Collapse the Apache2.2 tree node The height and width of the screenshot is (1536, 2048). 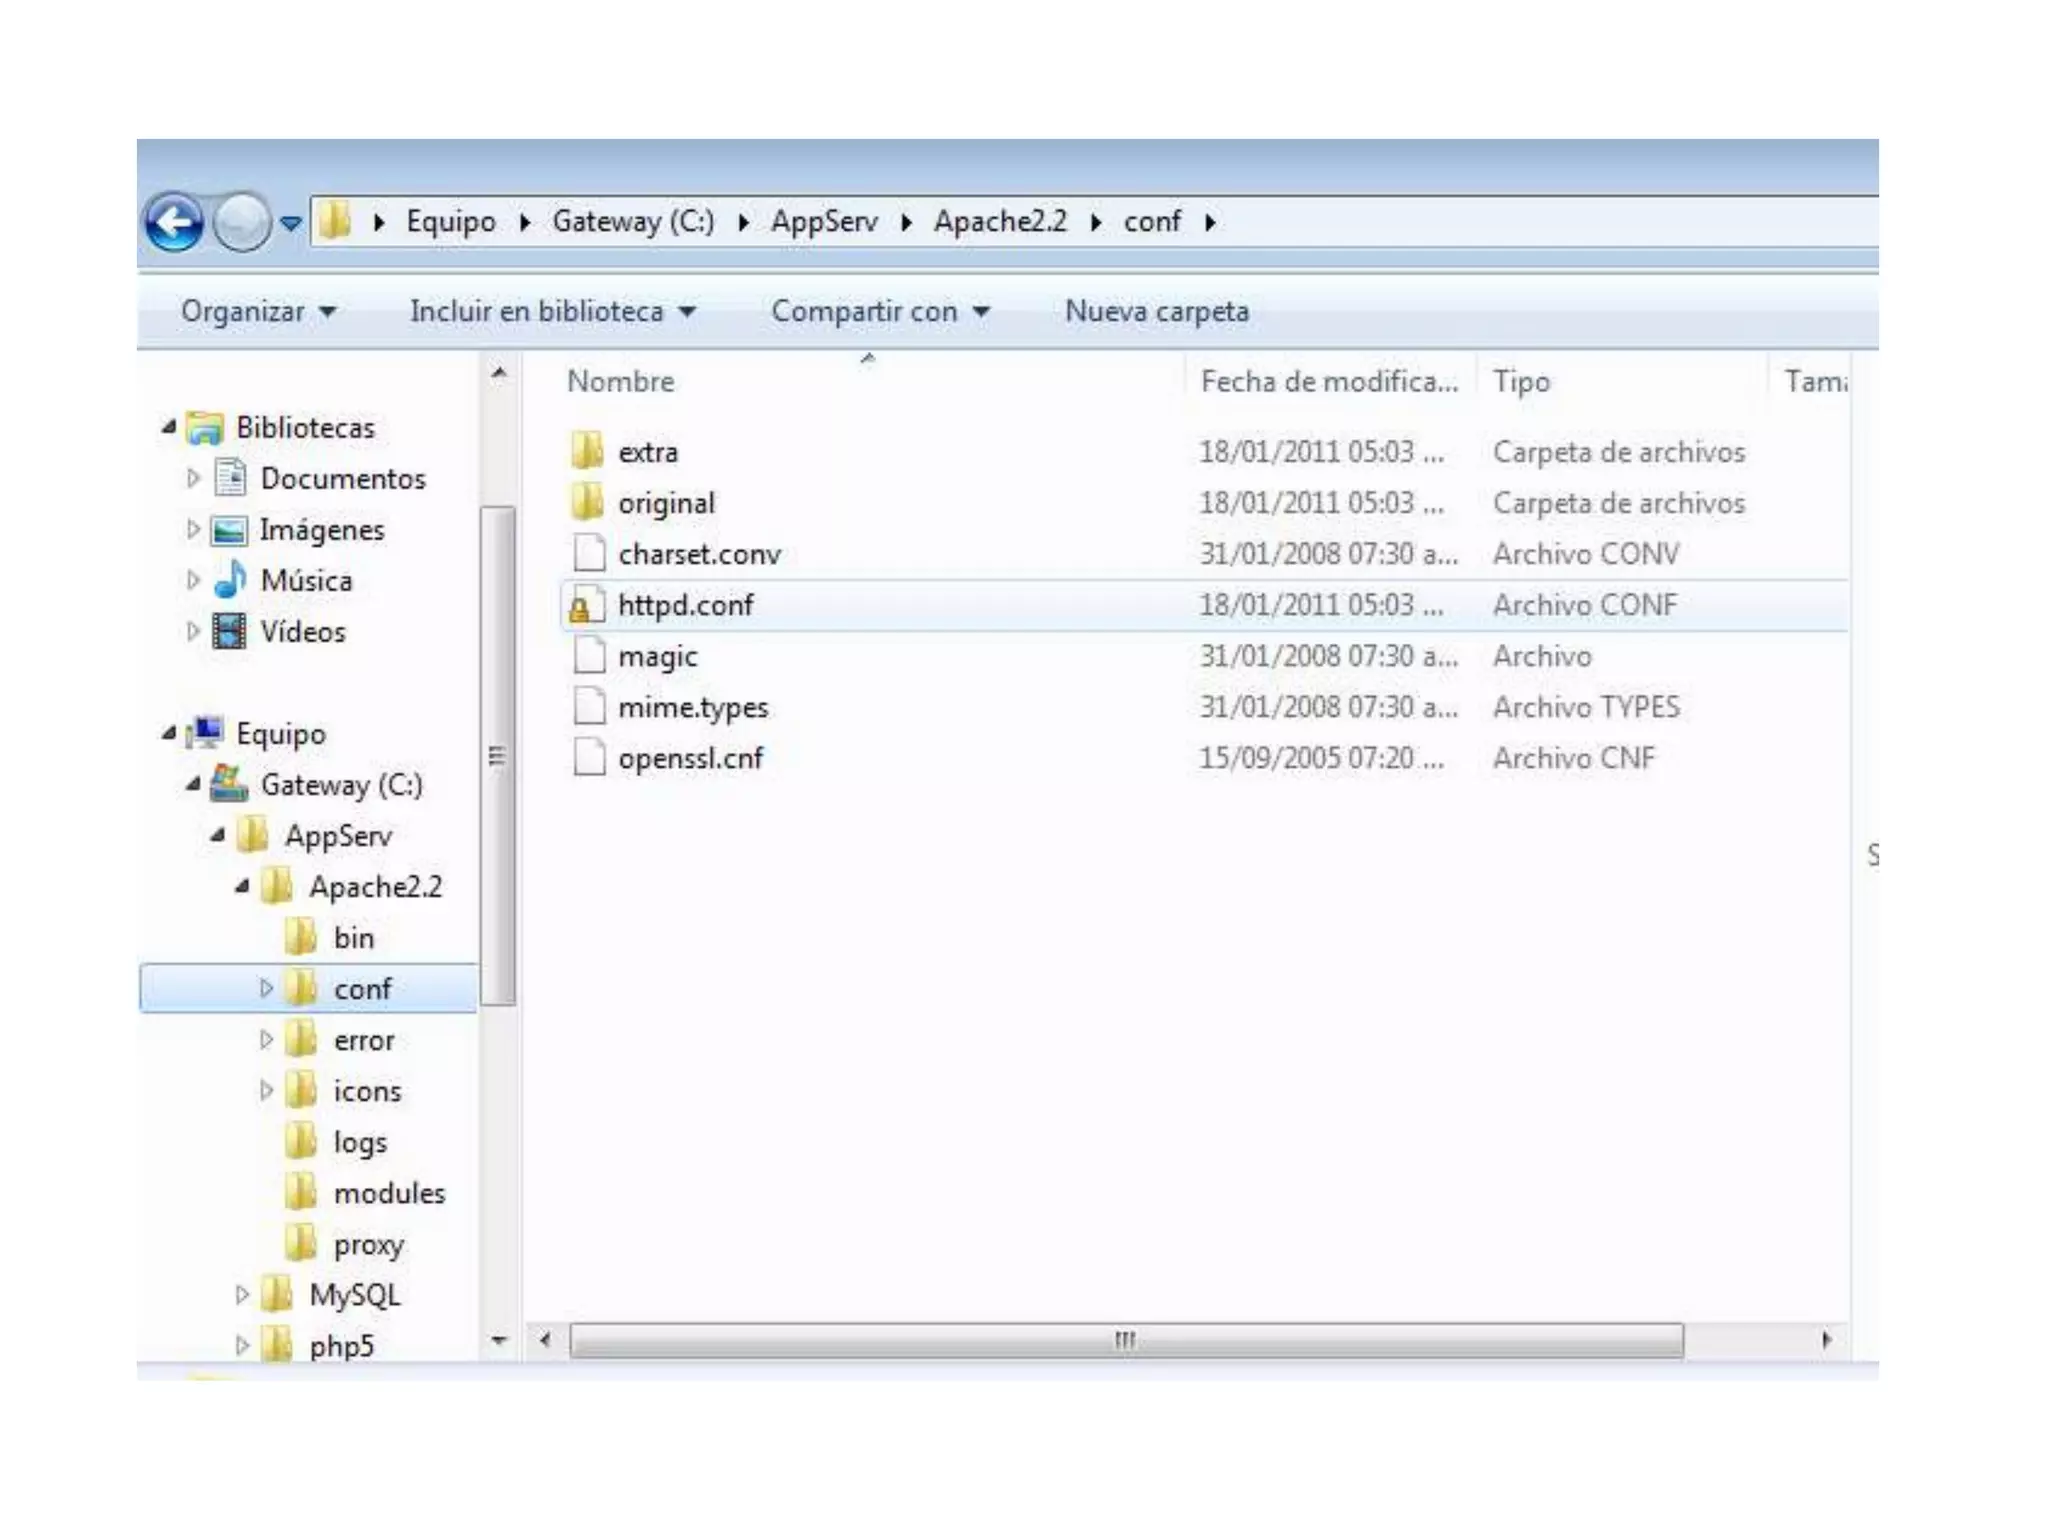coord(242,886)
